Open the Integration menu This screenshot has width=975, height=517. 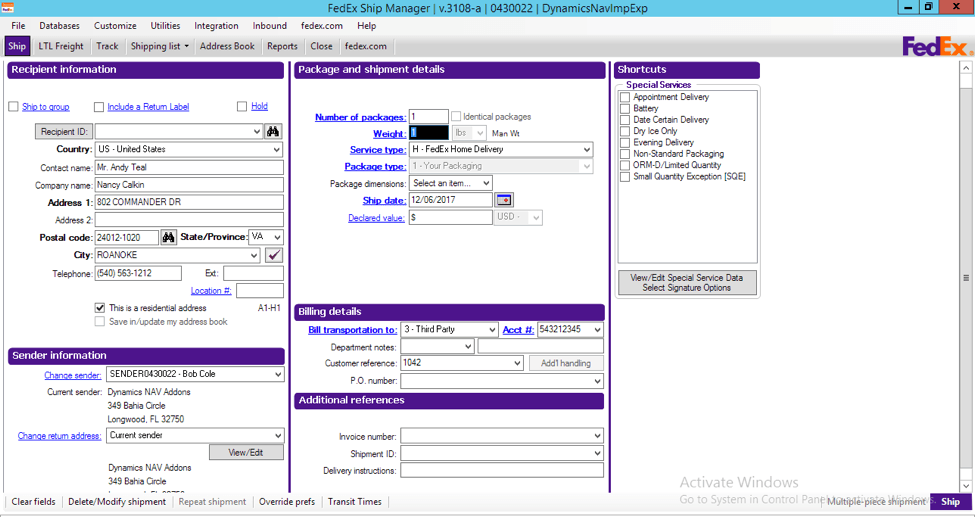[216, 26]
